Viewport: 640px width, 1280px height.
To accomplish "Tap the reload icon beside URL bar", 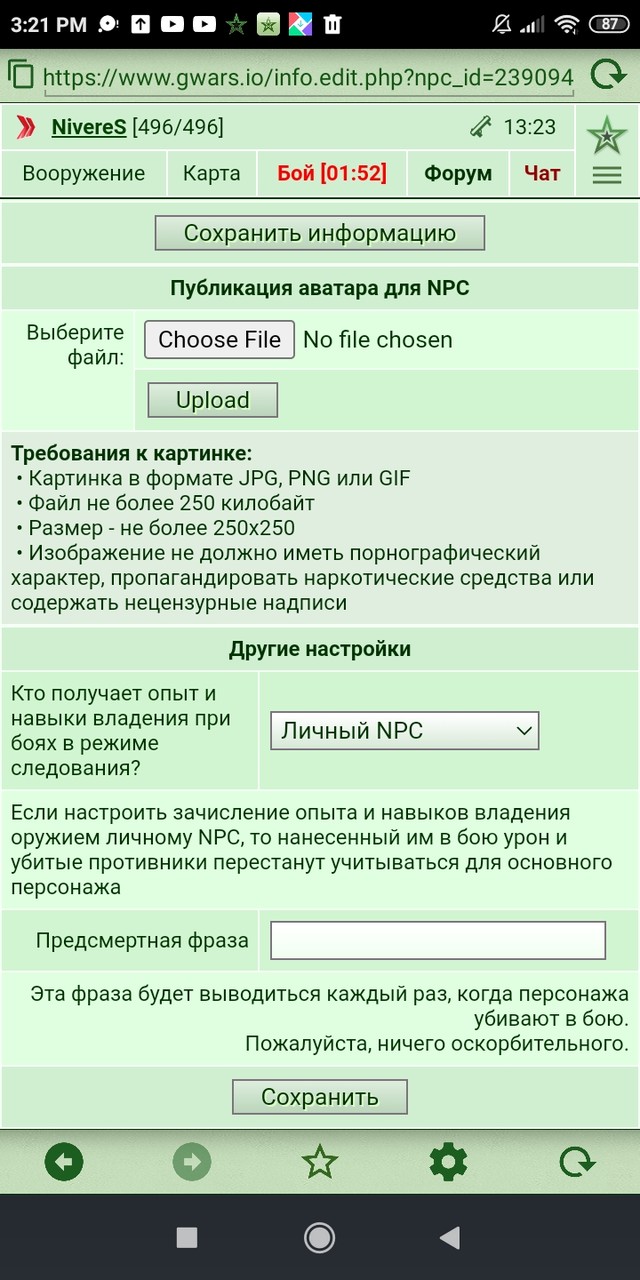I will tap(607, 76).
